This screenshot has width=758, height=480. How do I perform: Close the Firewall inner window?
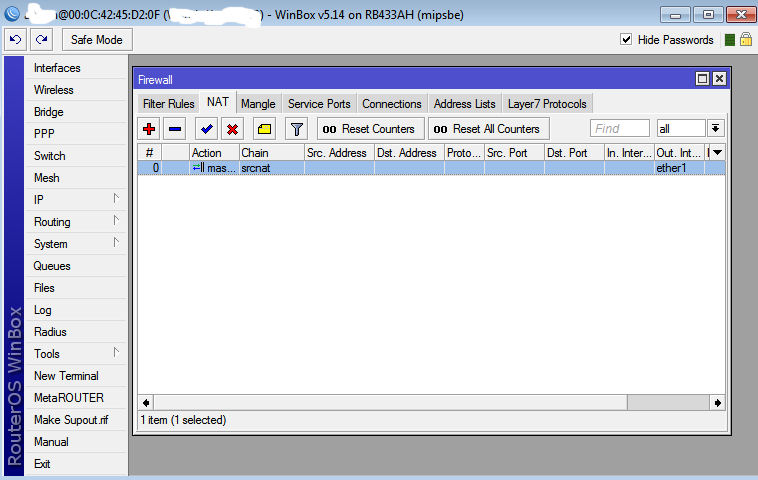719,79
